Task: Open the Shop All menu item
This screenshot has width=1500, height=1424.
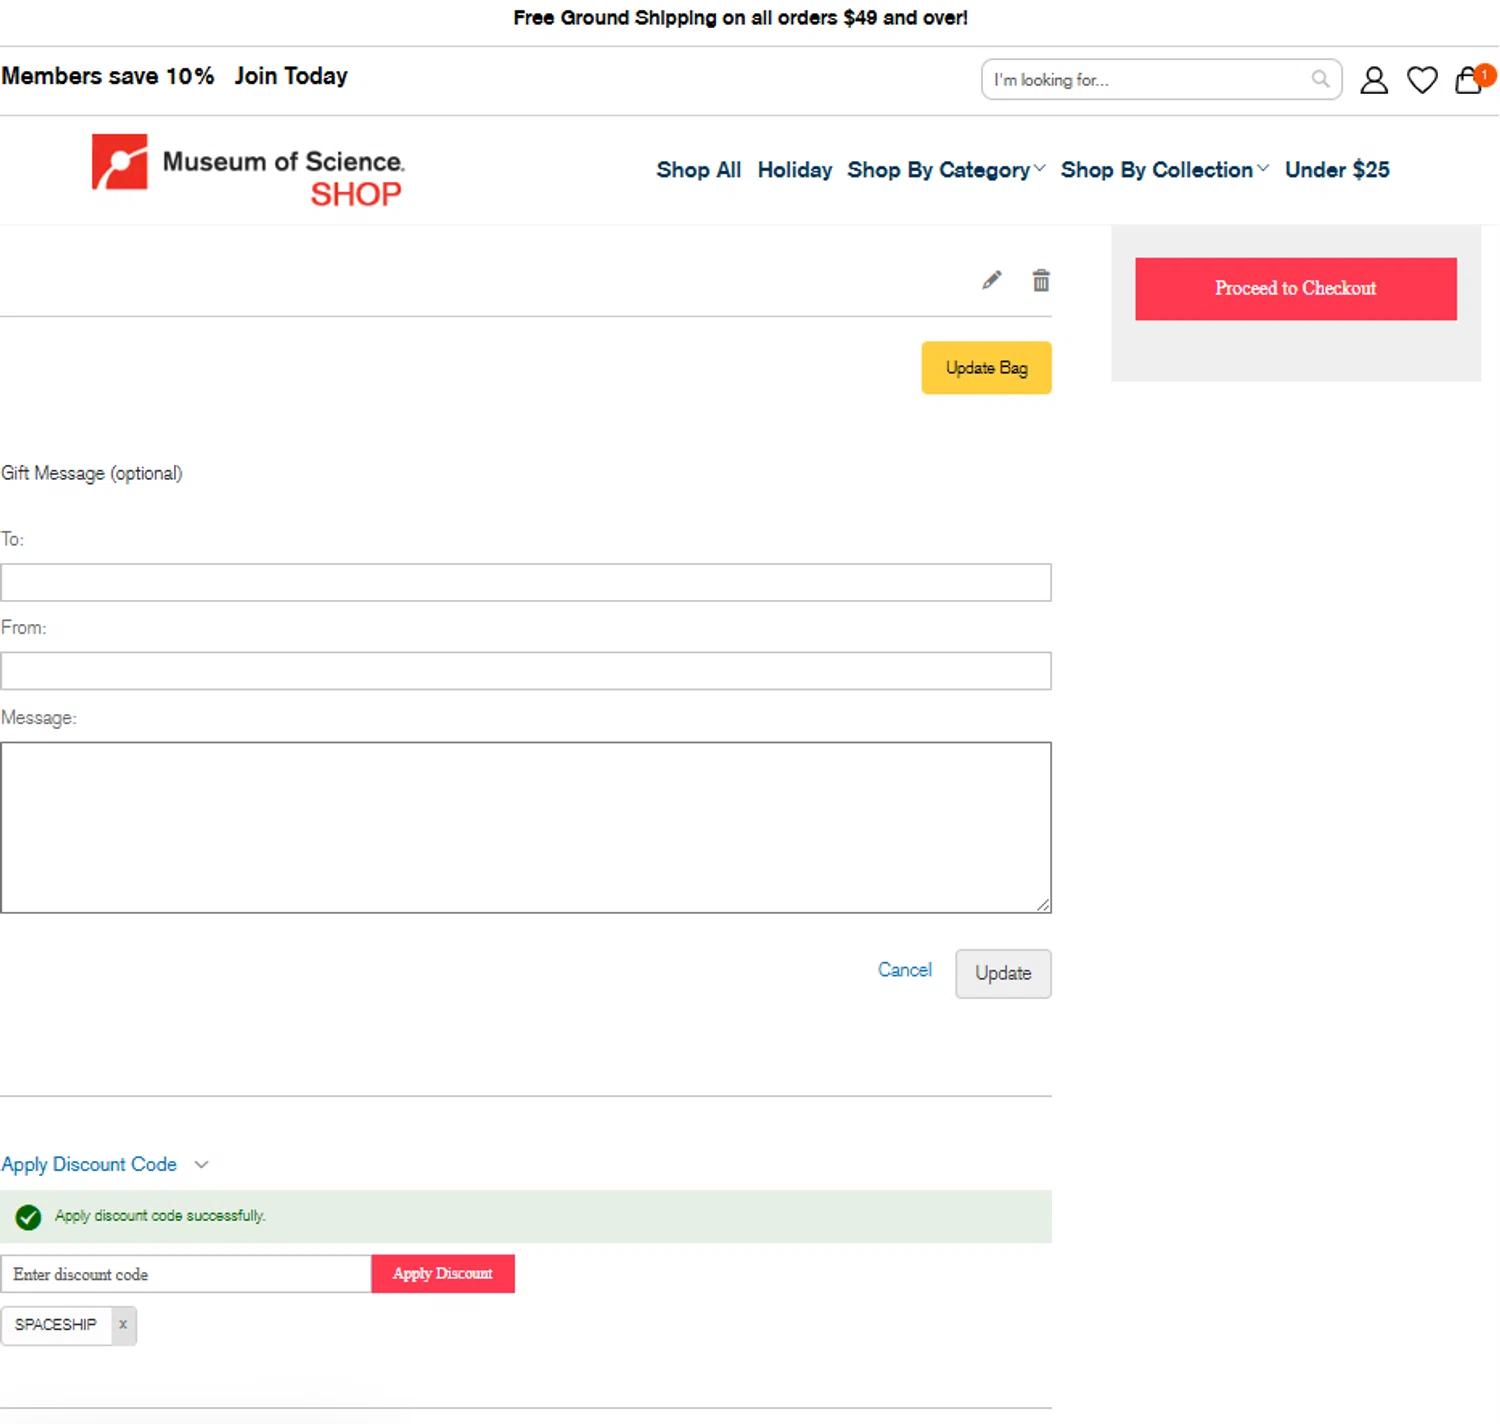Action: coord(698,170)
